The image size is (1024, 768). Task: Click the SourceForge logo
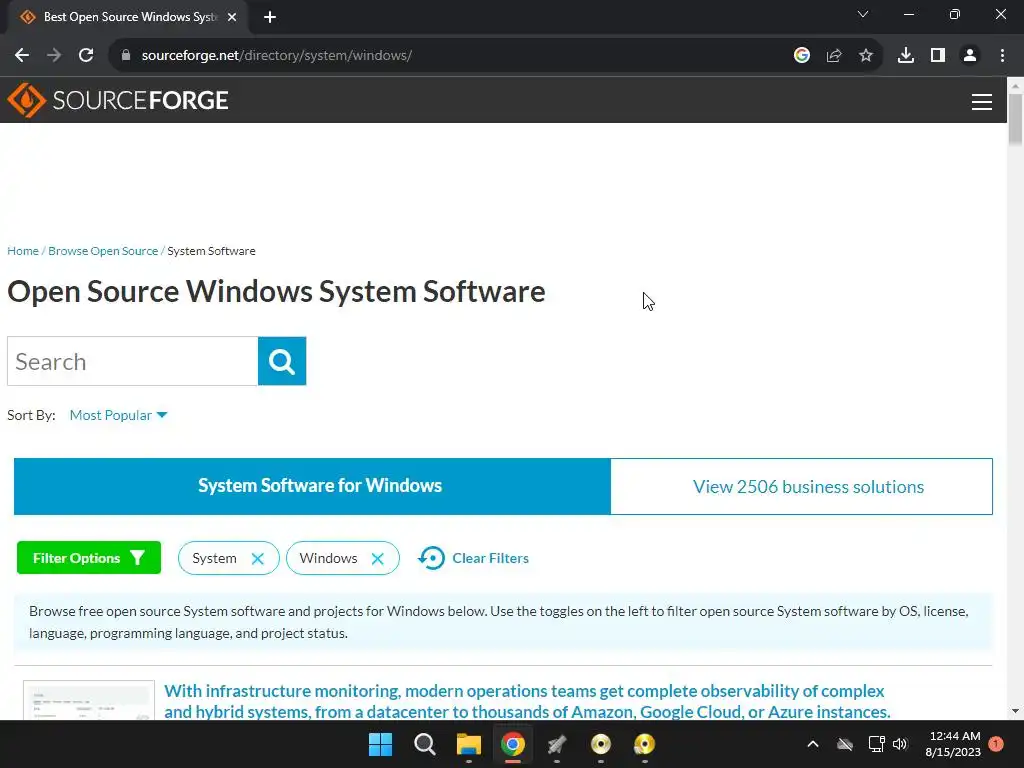click(x=118, y=100)
